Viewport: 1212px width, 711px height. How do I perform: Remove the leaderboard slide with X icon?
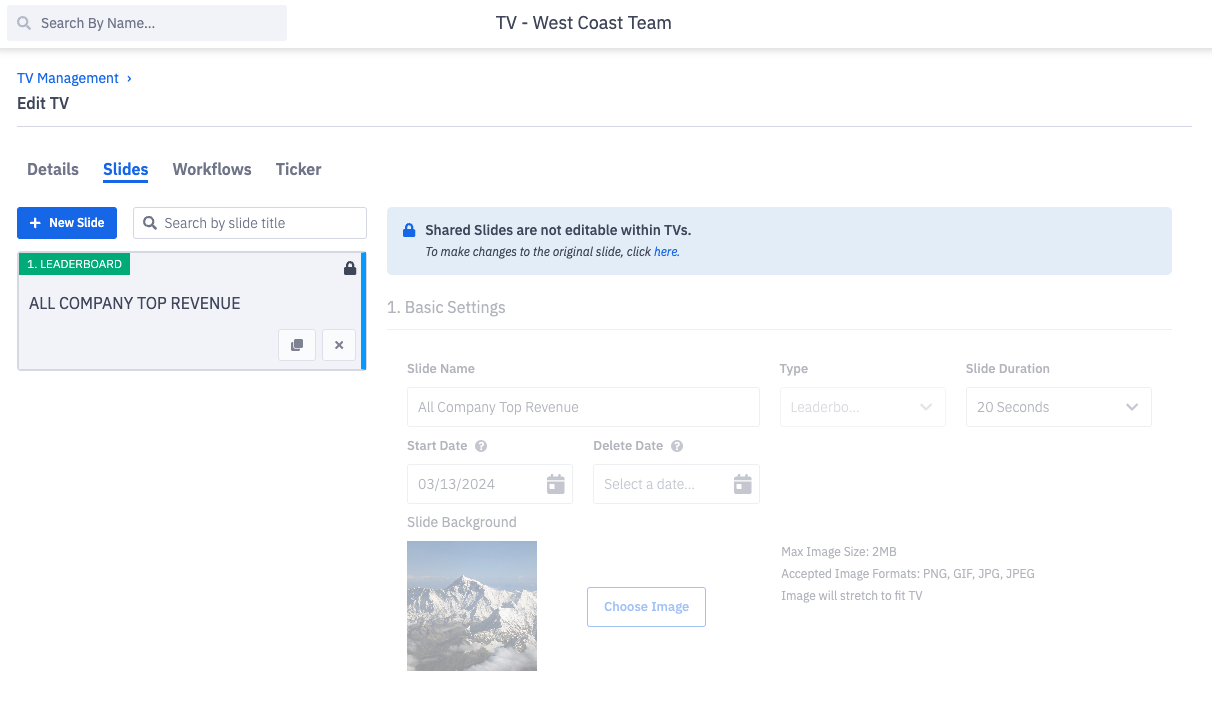click(339, 345)
